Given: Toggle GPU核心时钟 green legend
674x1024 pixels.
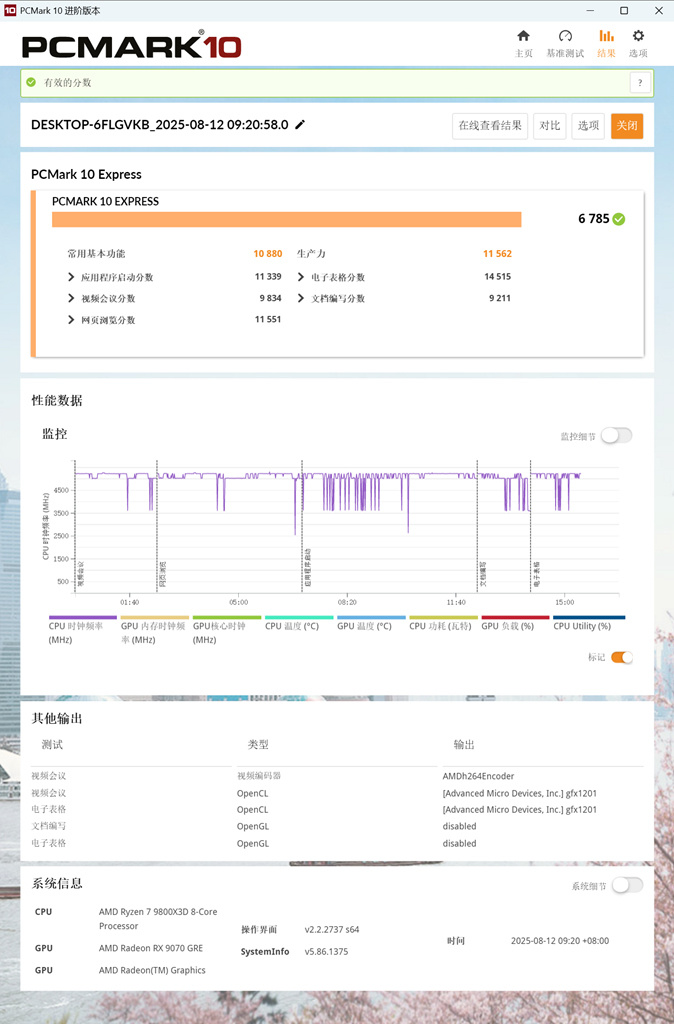Looking at the screenshot, I should tap(227, 629).
